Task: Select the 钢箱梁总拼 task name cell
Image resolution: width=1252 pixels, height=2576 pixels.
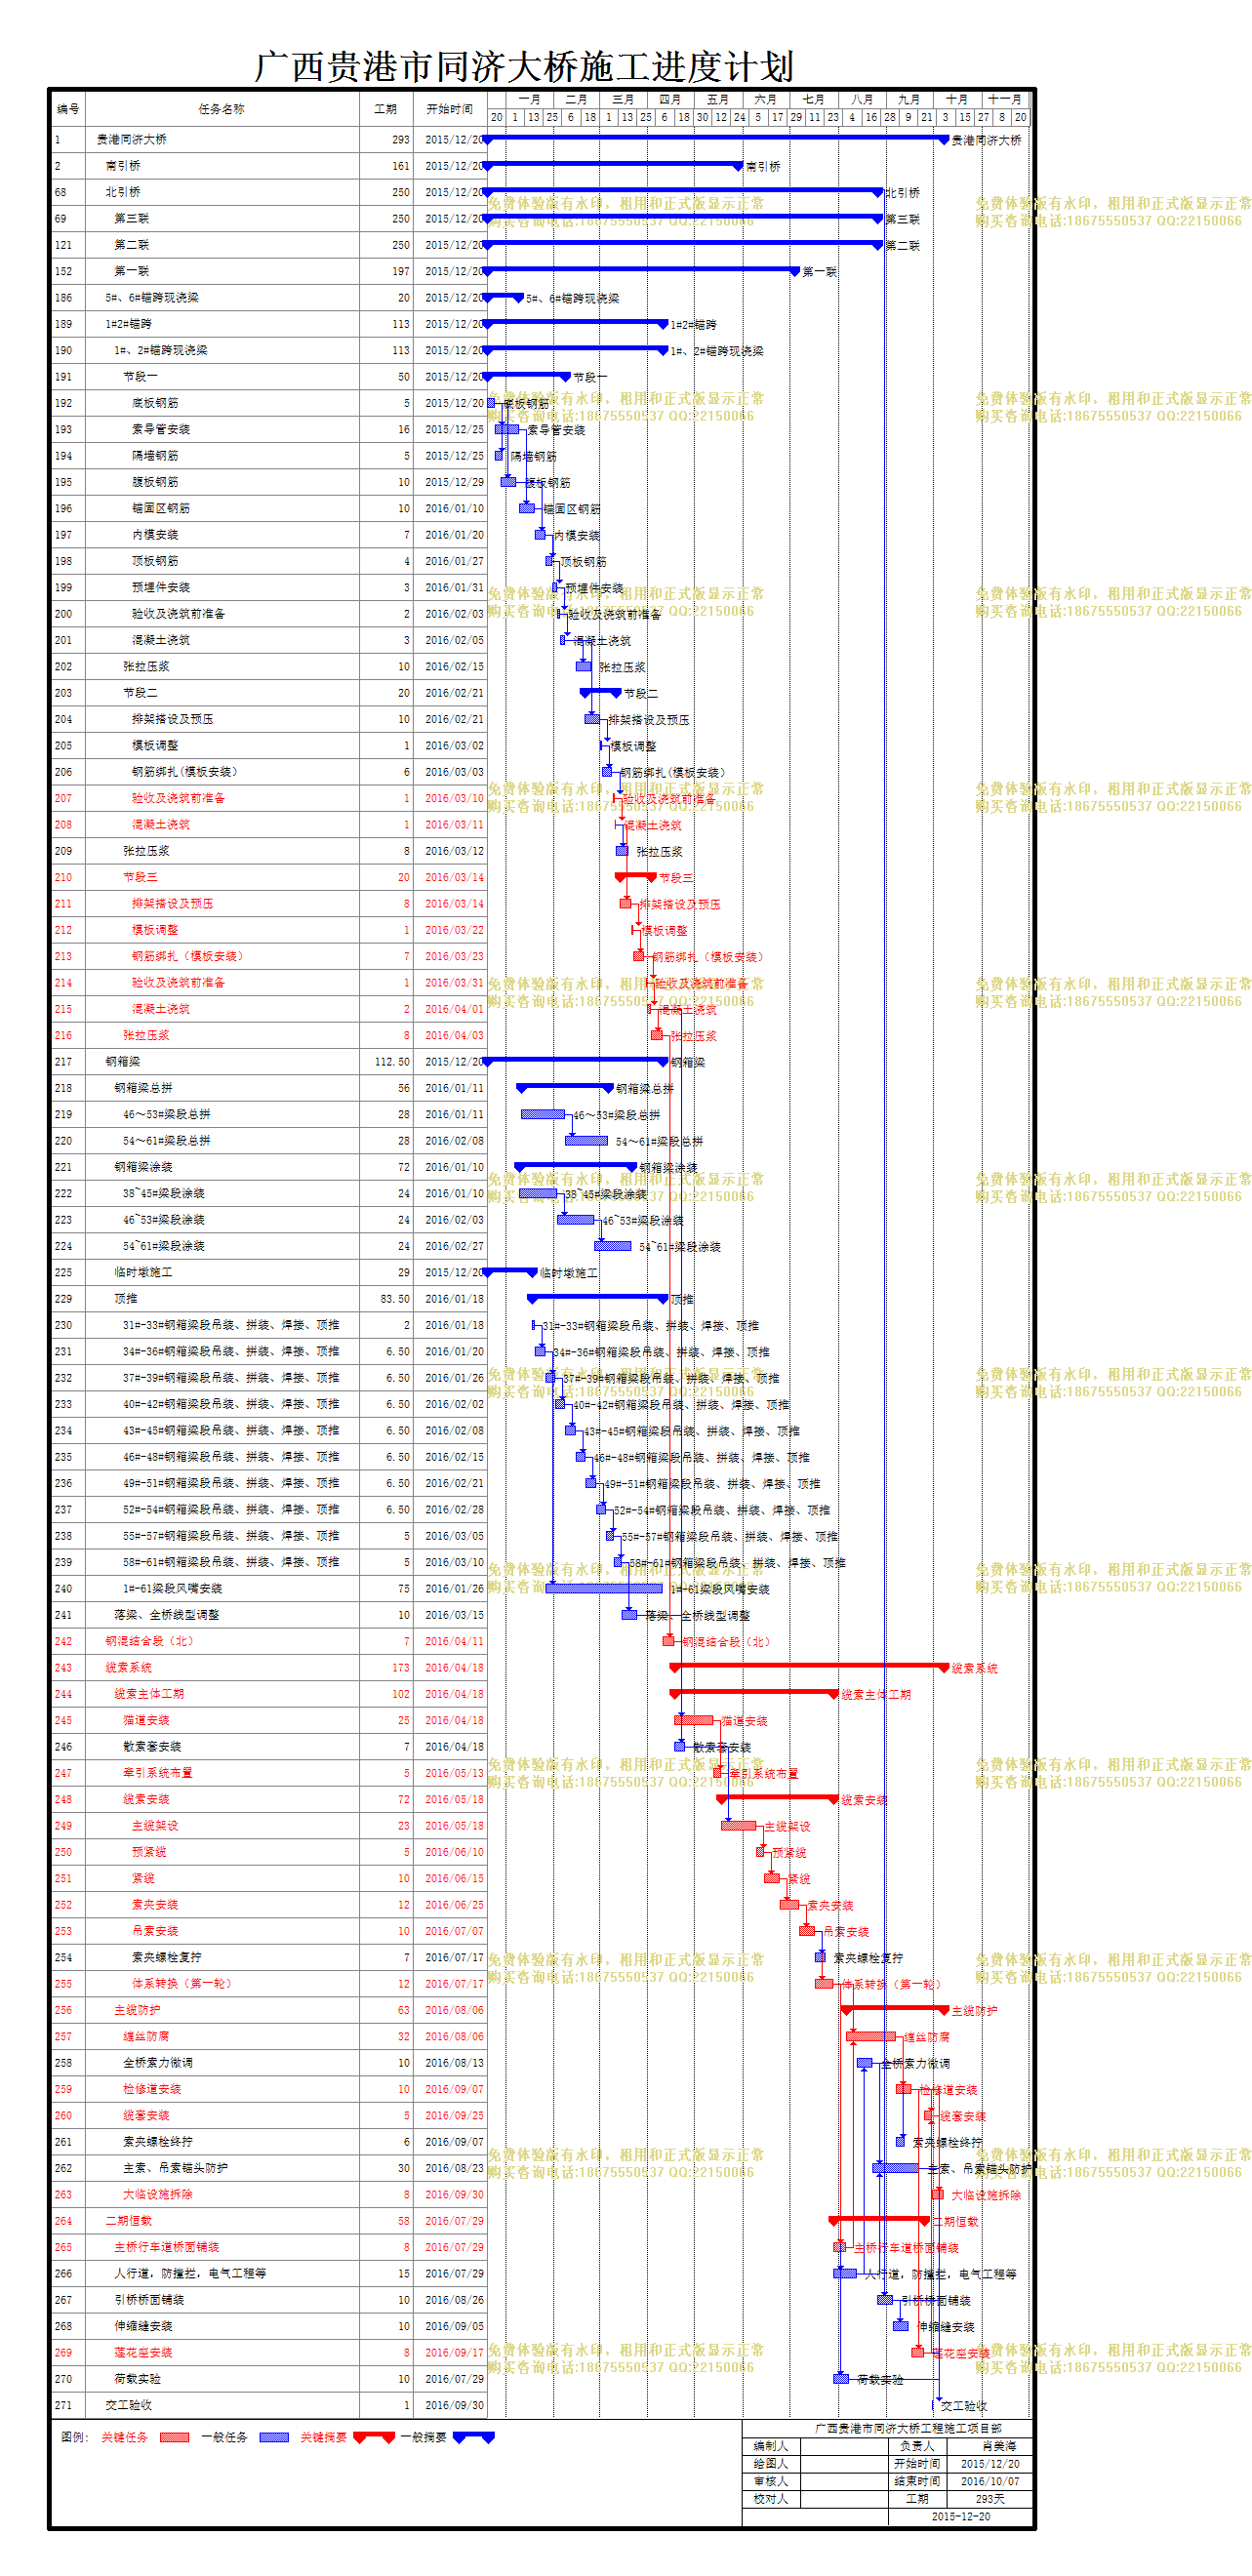Action: click(143, 1088)
